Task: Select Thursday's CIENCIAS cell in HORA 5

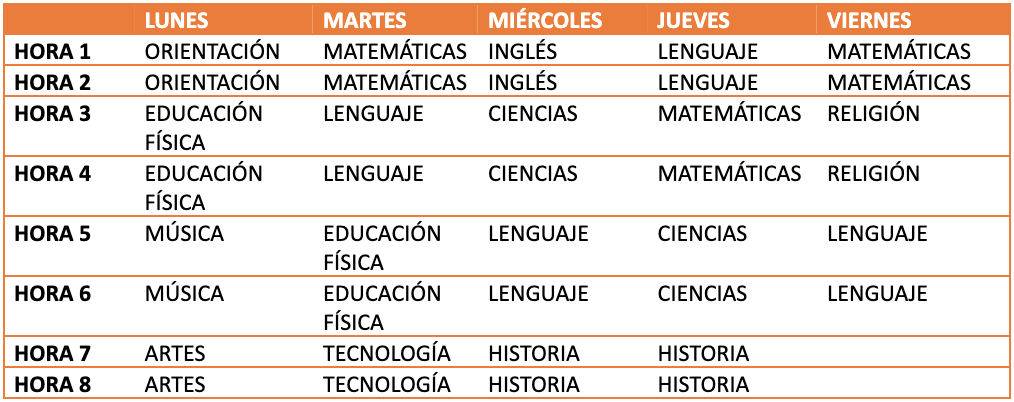Action: click(x=702, y=234)
